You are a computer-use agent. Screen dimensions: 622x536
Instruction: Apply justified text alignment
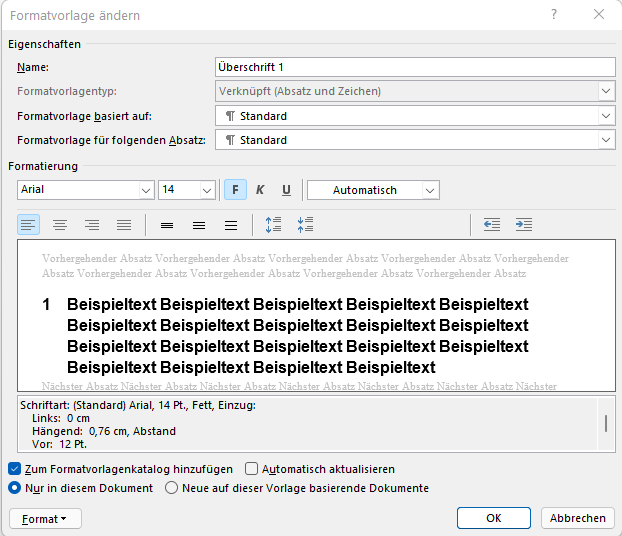pyautogui.click(x=124, y=225)
